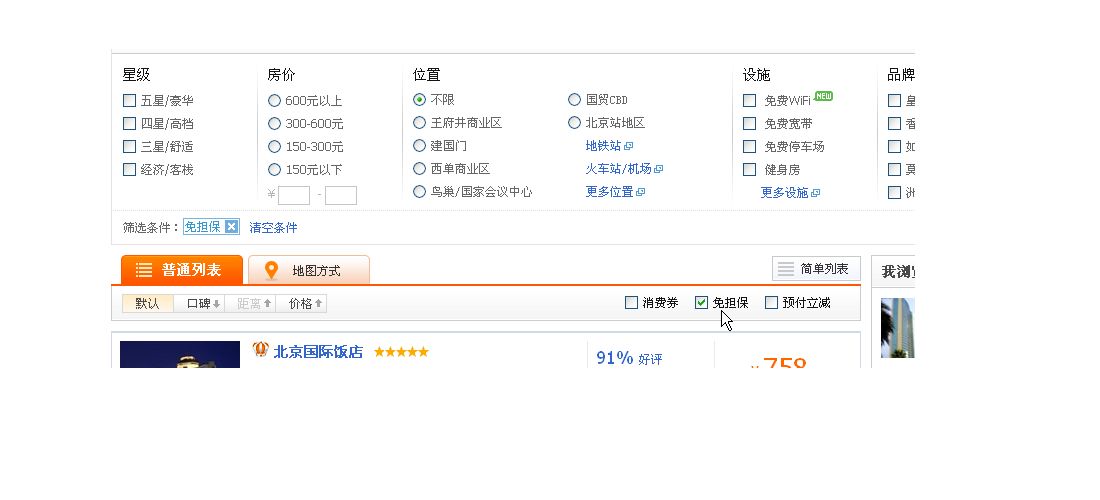
Task: Click the crown badge beside 北京国际饭店
Action: click(261, 349)
